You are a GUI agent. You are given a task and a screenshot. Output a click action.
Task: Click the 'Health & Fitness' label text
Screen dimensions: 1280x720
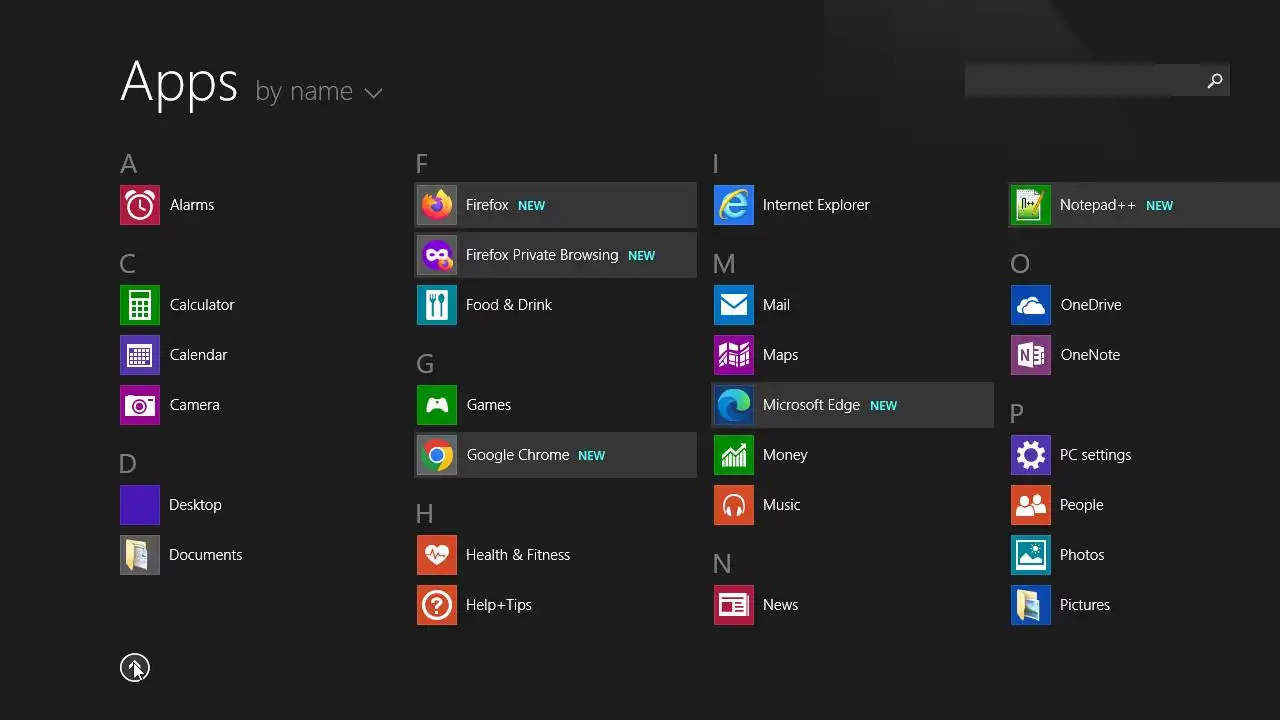click(518, 555)
